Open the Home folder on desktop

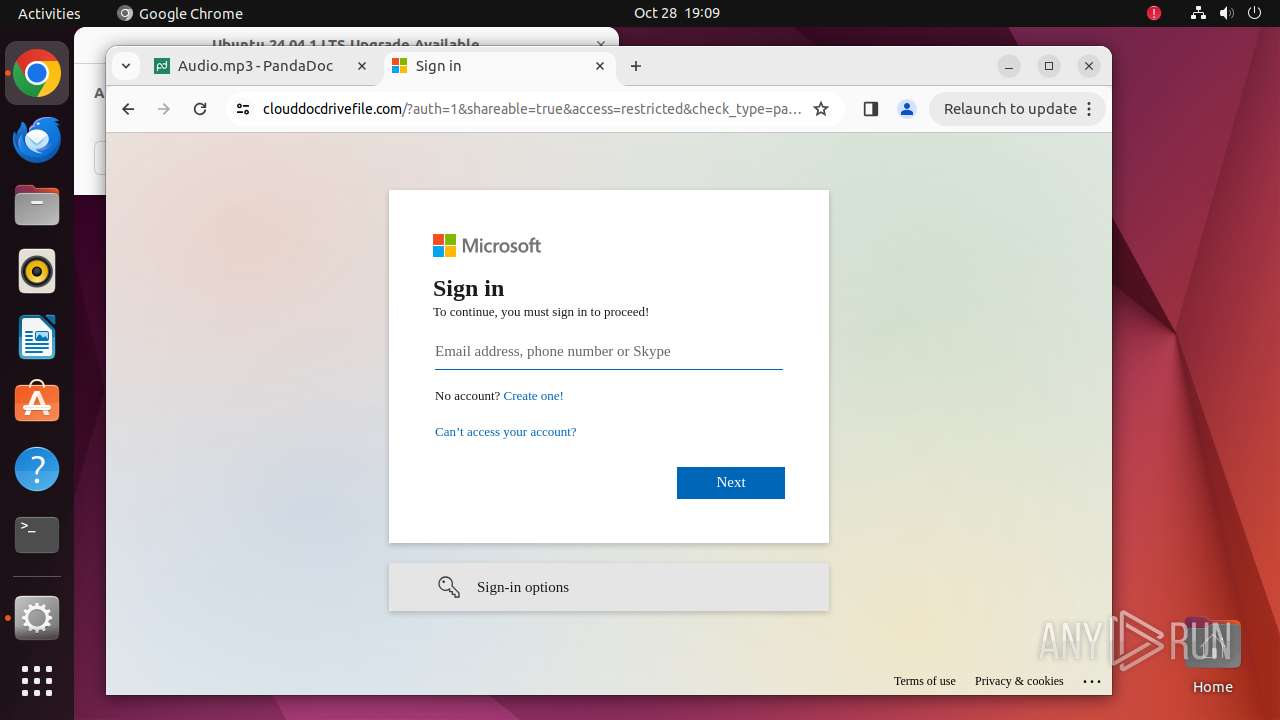point(1213,656)
